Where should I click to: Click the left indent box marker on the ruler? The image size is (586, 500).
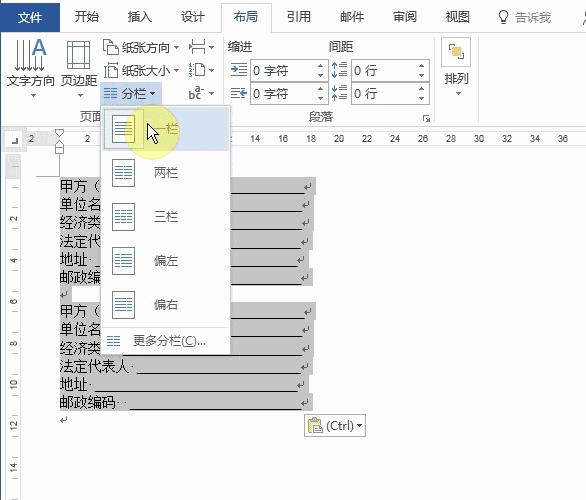59,149
